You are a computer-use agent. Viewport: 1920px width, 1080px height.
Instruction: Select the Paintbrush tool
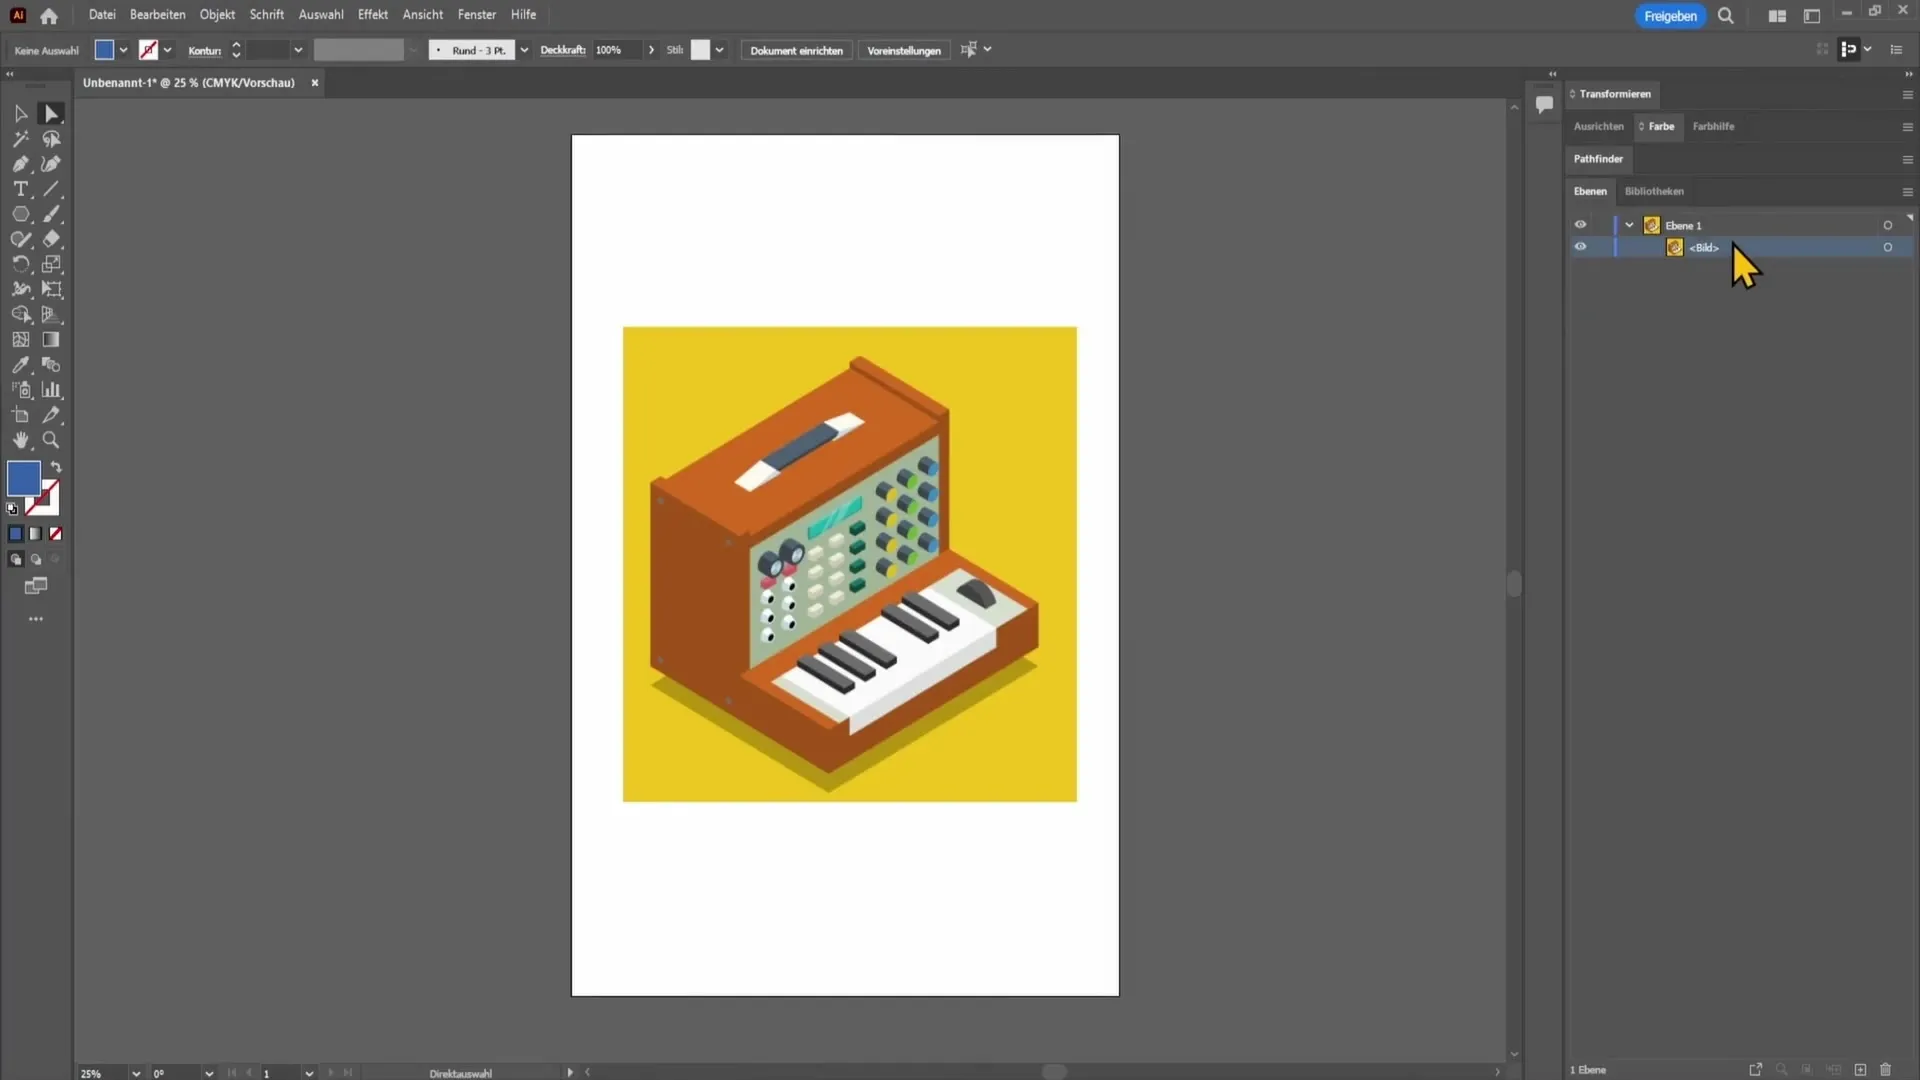click(x=51, y=214)
